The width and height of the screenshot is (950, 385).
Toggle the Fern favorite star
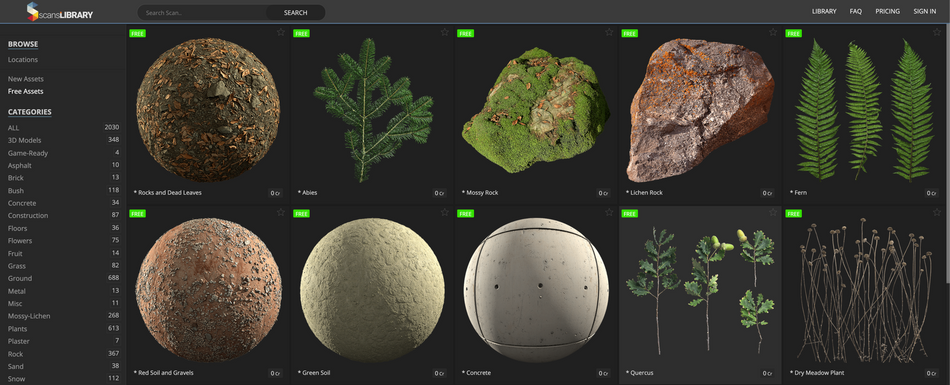coord(937,32)
